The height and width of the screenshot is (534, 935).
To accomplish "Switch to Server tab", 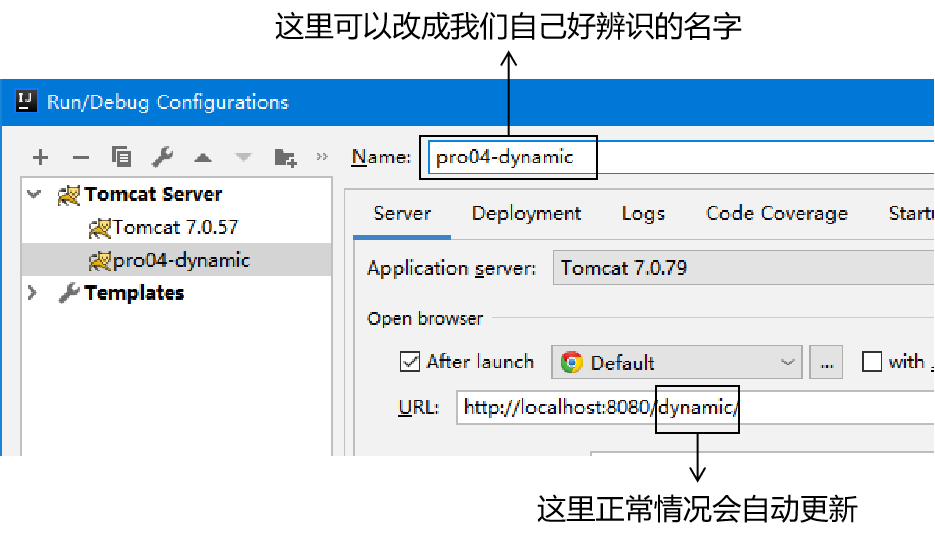I will [402, 213].
